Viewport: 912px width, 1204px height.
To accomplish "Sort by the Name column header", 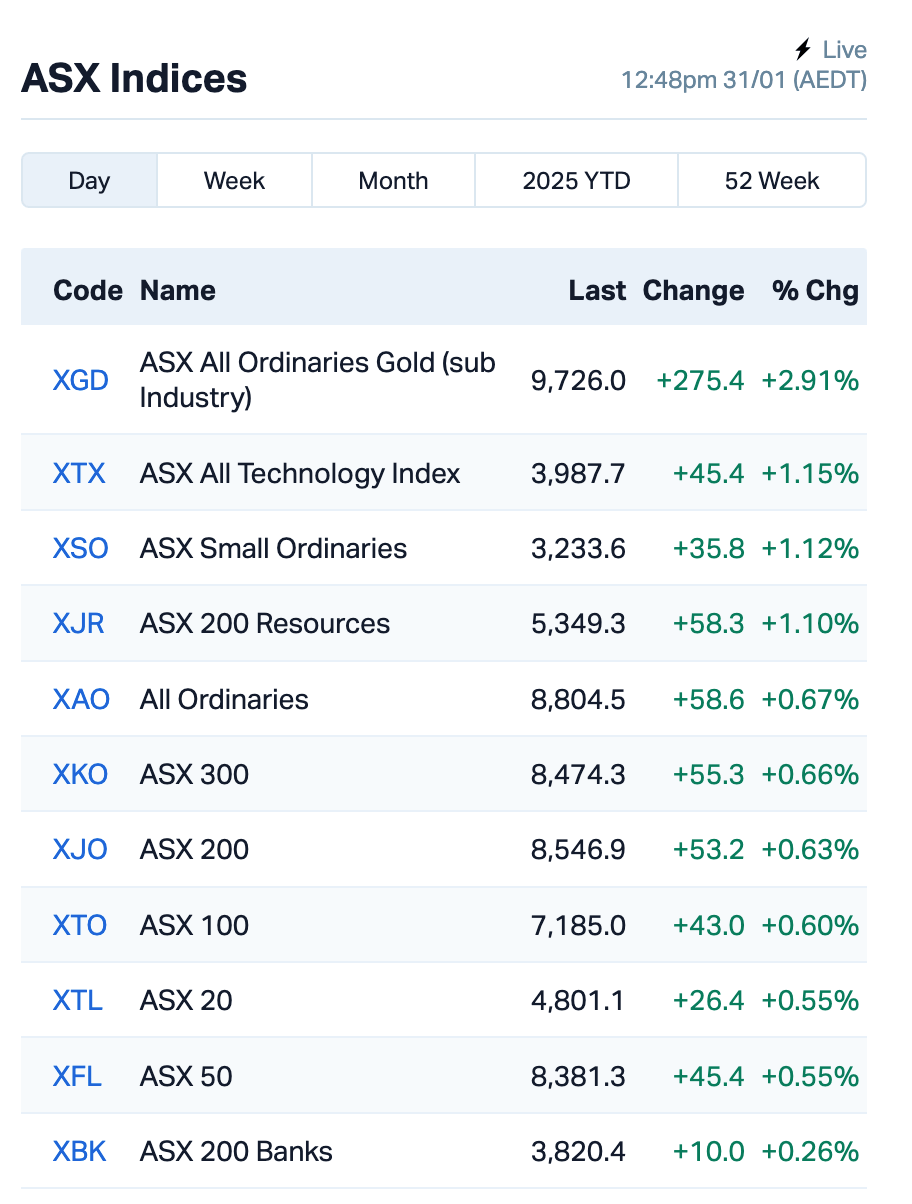I will pyautogui.click(x=178, y=291).
